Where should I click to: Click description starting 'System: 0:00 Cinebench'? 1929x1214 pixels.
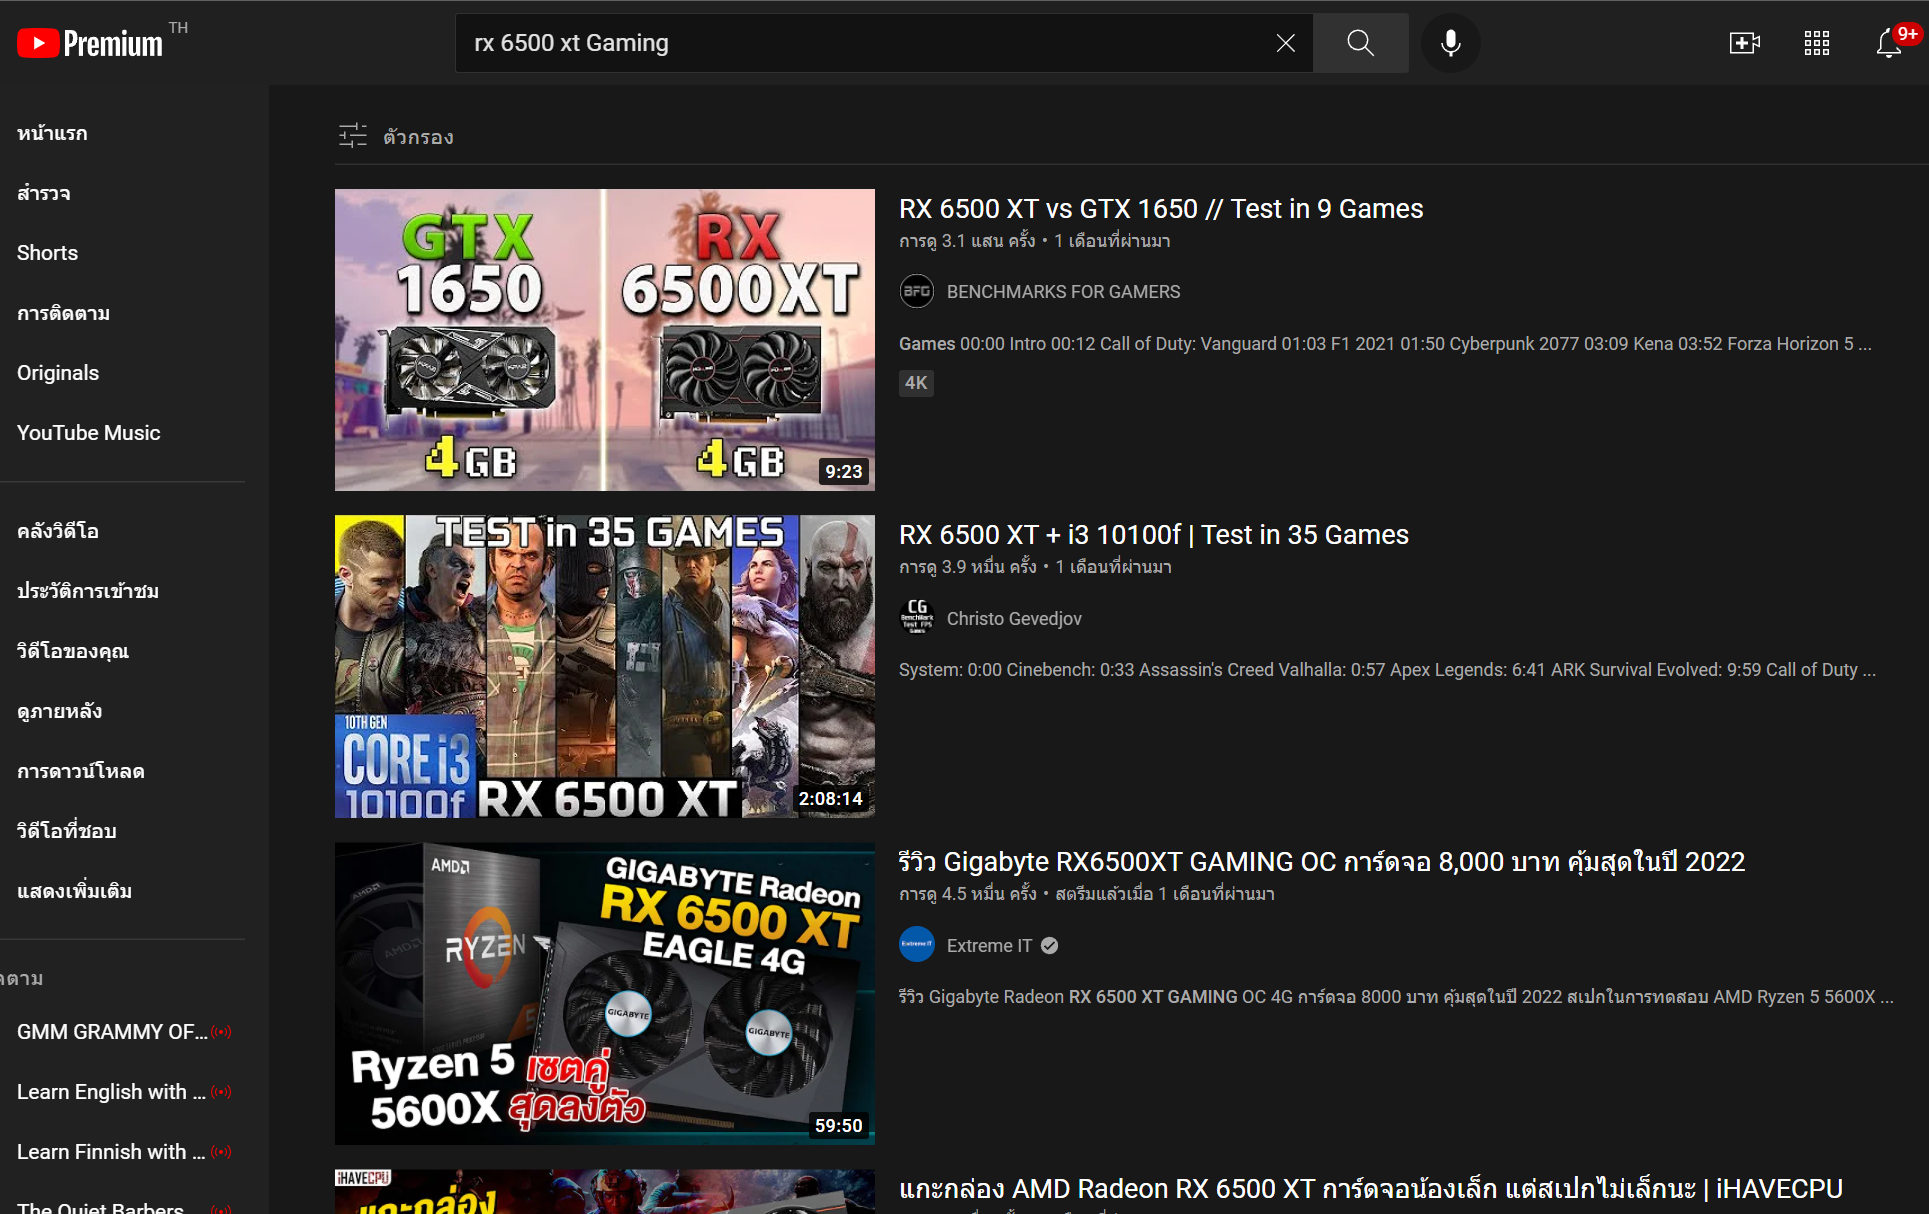(1387, 670)
